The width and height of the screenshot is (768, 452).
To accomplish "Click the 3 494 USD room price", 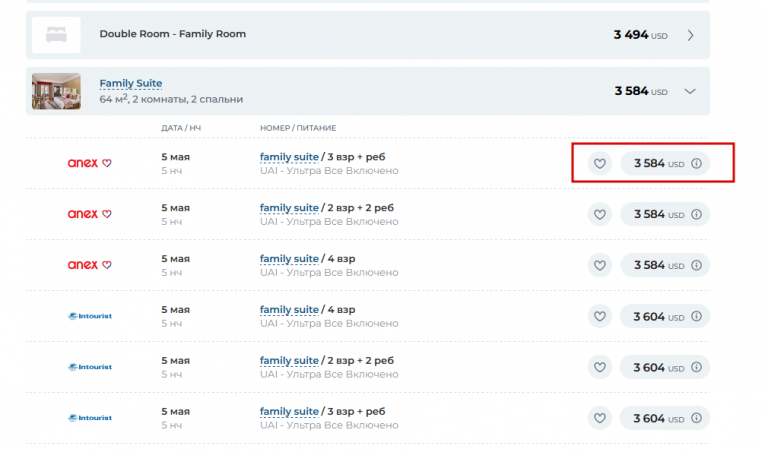I will 641,35.
